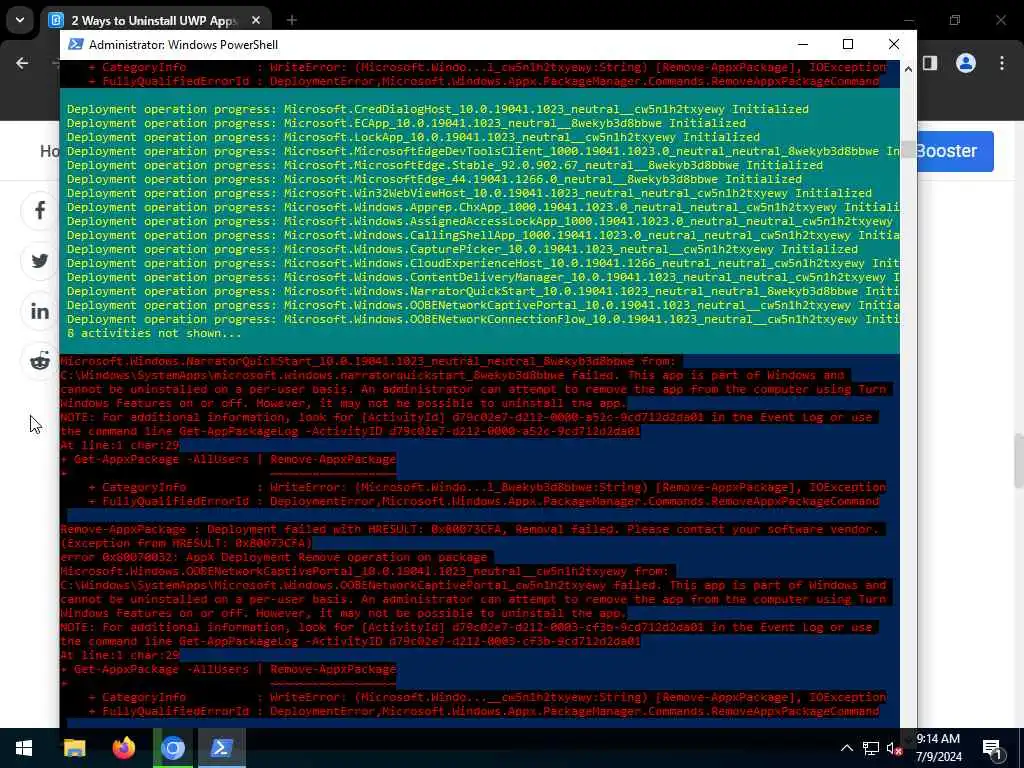Select the PowerShell taskbar icon
The height and width of the screenshot is (768, 1024).
pos(222,748)
